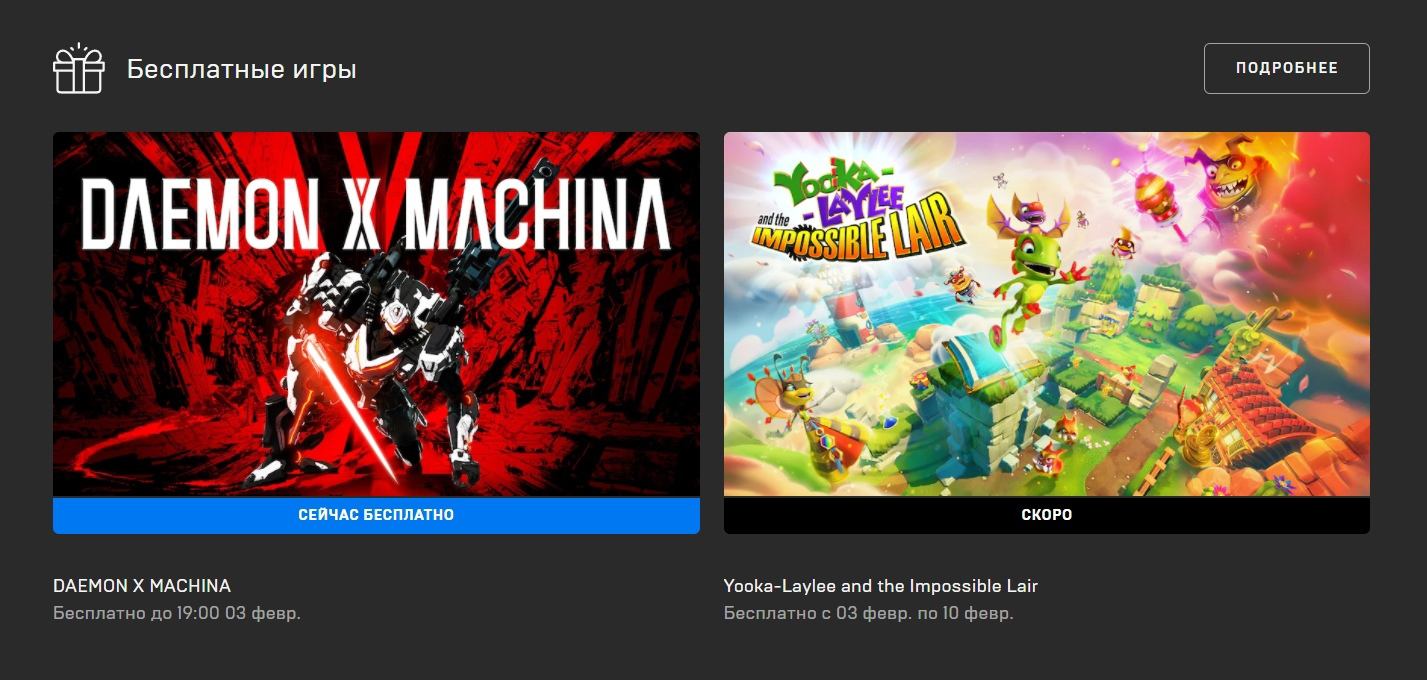
Task: Click the Бесплатно с 03 февр. по 10 февр. text
Action: [x=869, y=613]
